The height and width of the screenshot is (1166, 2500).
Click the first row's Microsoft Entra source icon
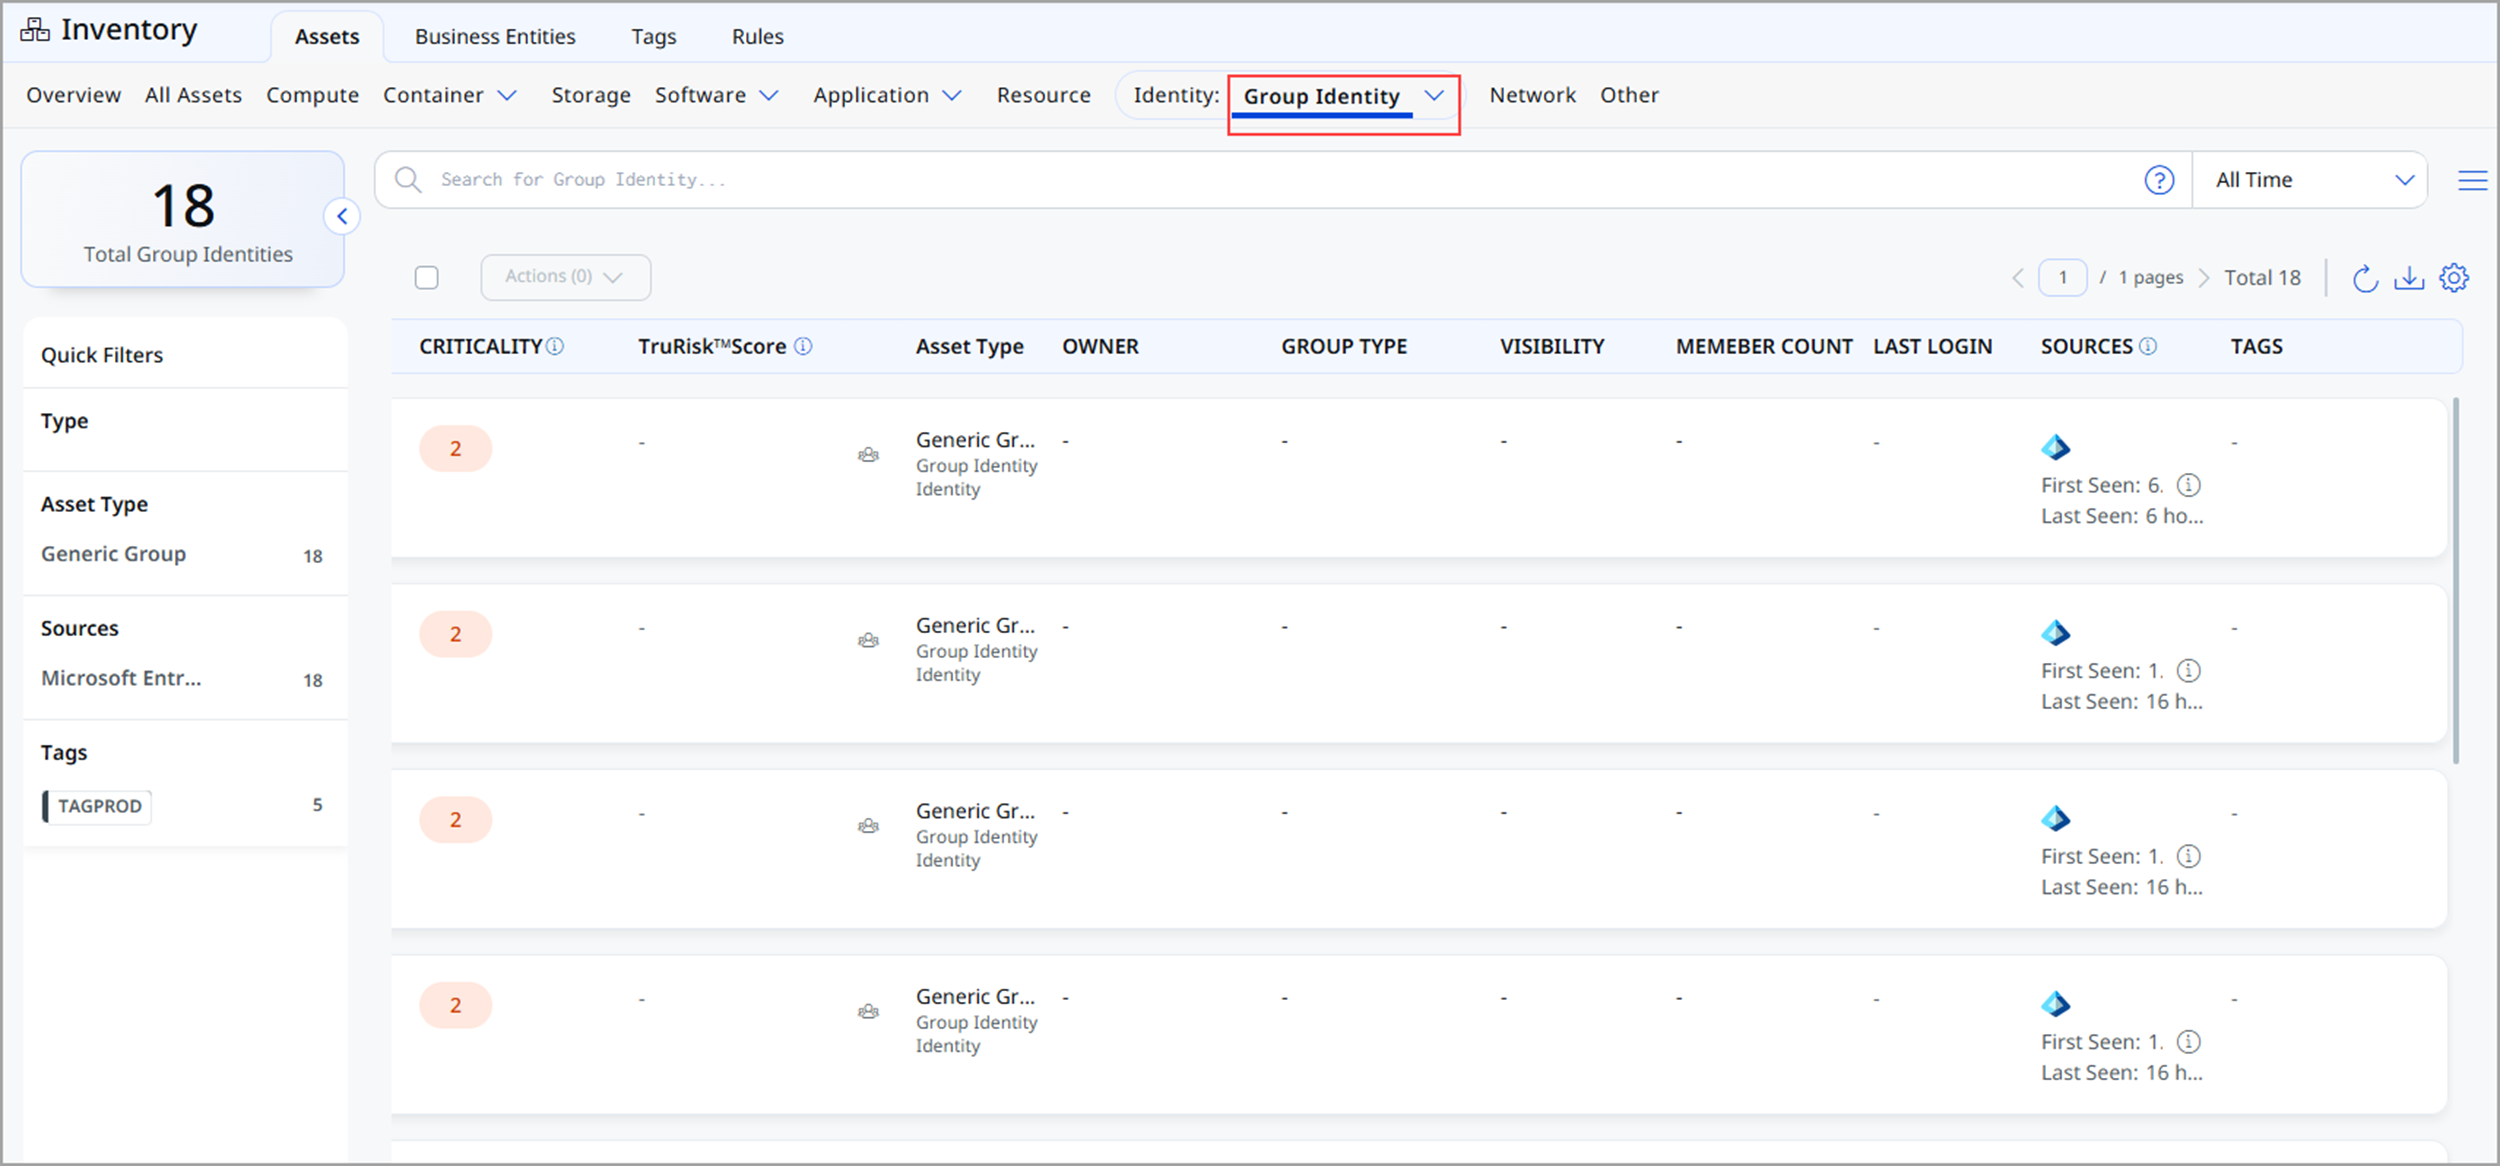click(x=2055, y=447)
